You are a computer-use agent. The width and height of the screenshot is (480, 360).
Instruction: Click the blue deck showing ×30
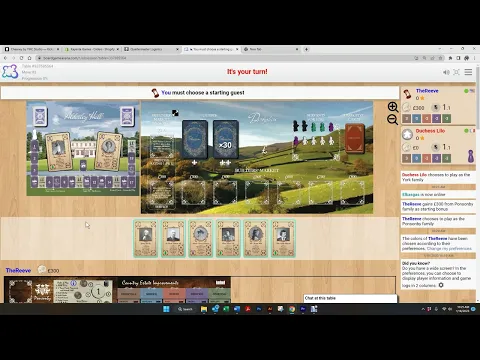(x=225, y=139)
